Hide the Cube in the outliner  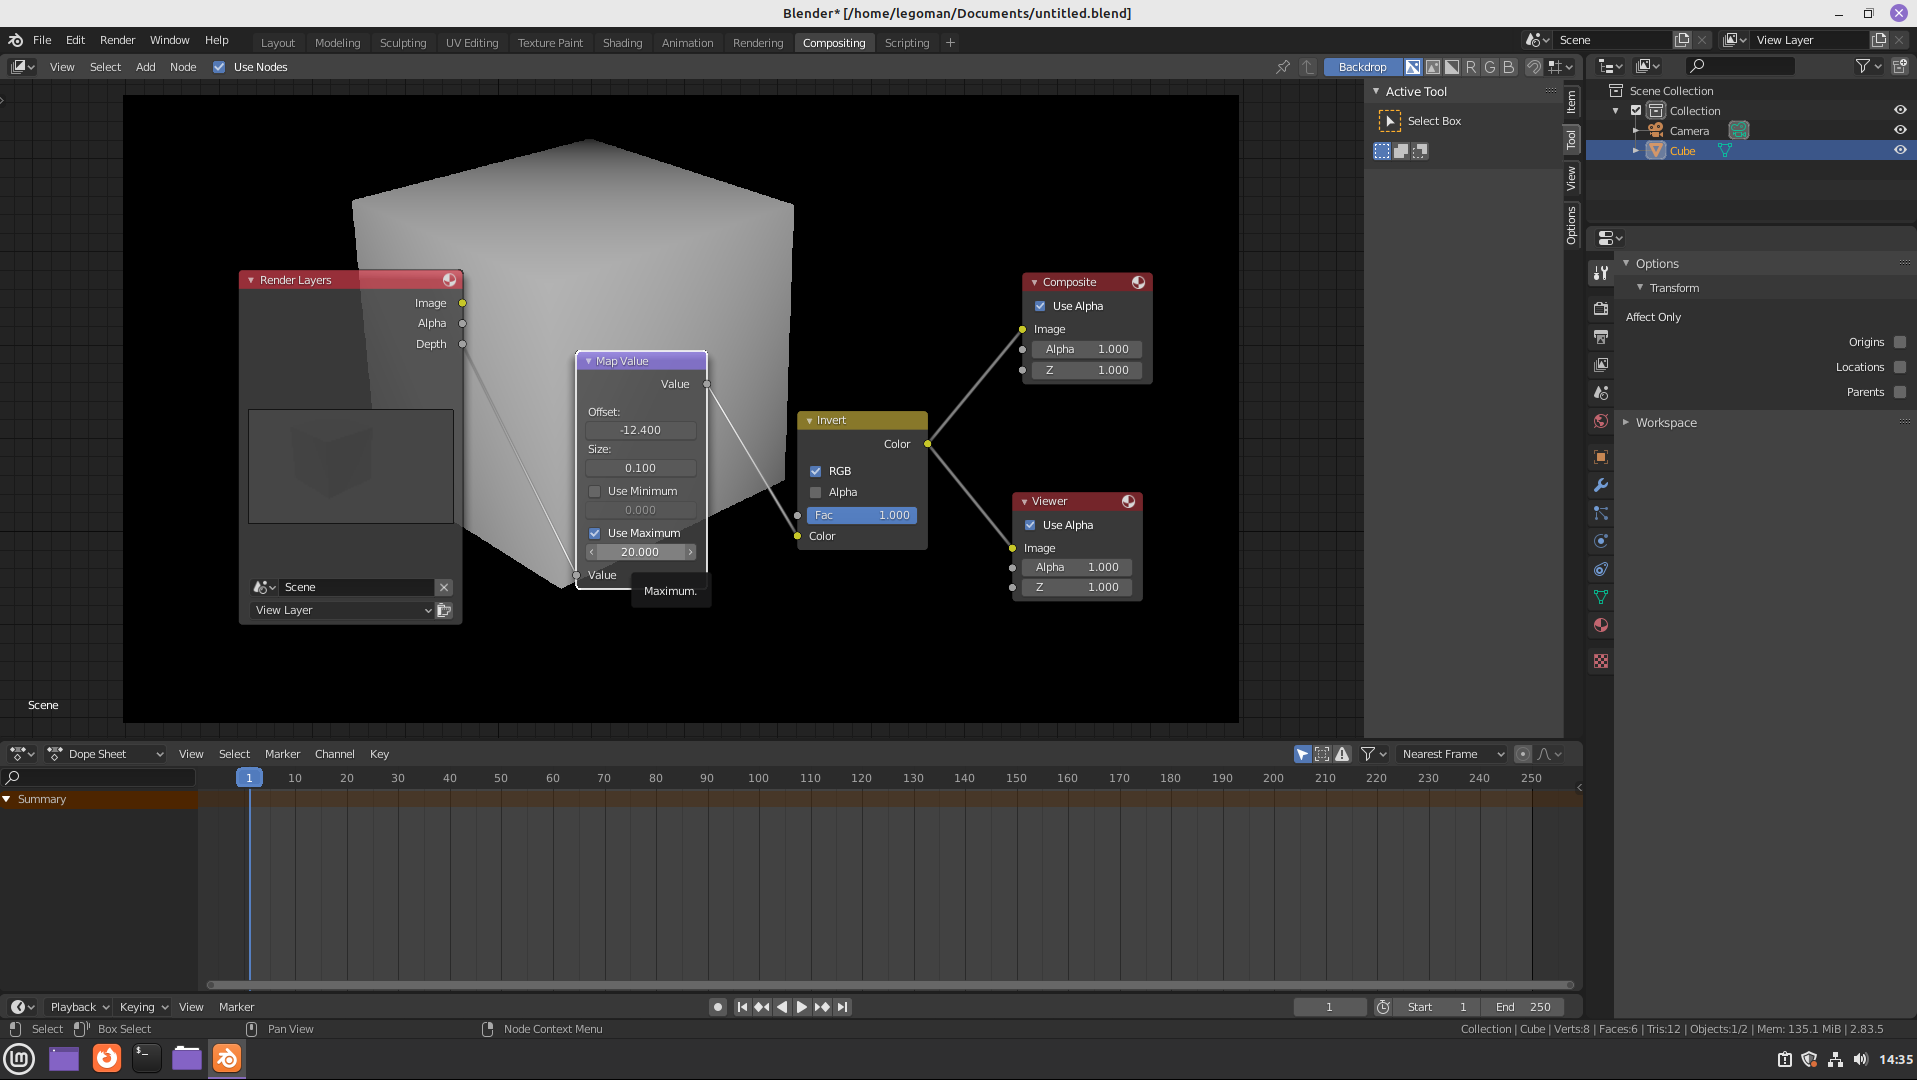[x=1900, y=151]
